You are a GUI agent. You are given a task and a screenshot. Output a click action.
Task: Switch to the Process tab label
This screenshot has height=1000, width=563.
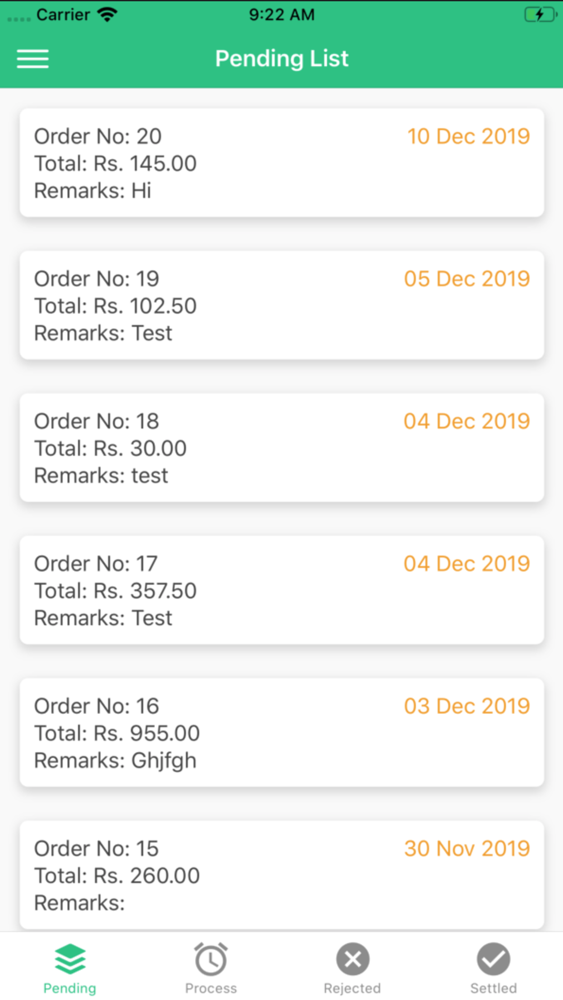point(211,988)
